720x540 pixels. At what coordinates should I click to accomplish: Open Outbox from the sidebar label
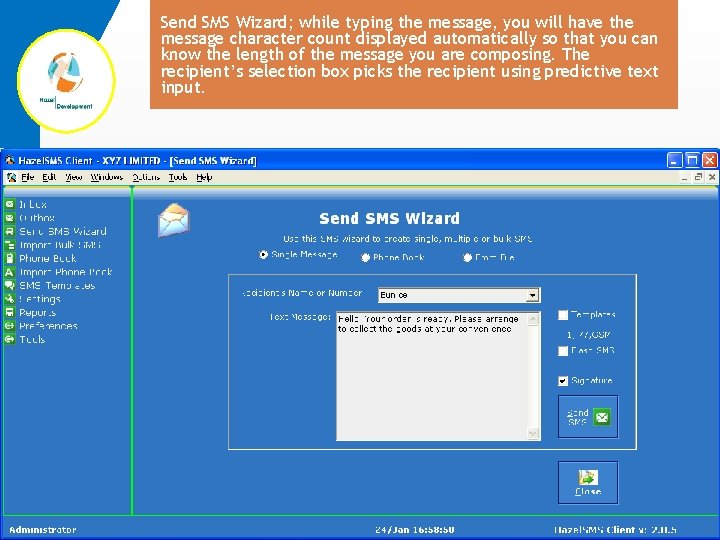tap(37, 218)
